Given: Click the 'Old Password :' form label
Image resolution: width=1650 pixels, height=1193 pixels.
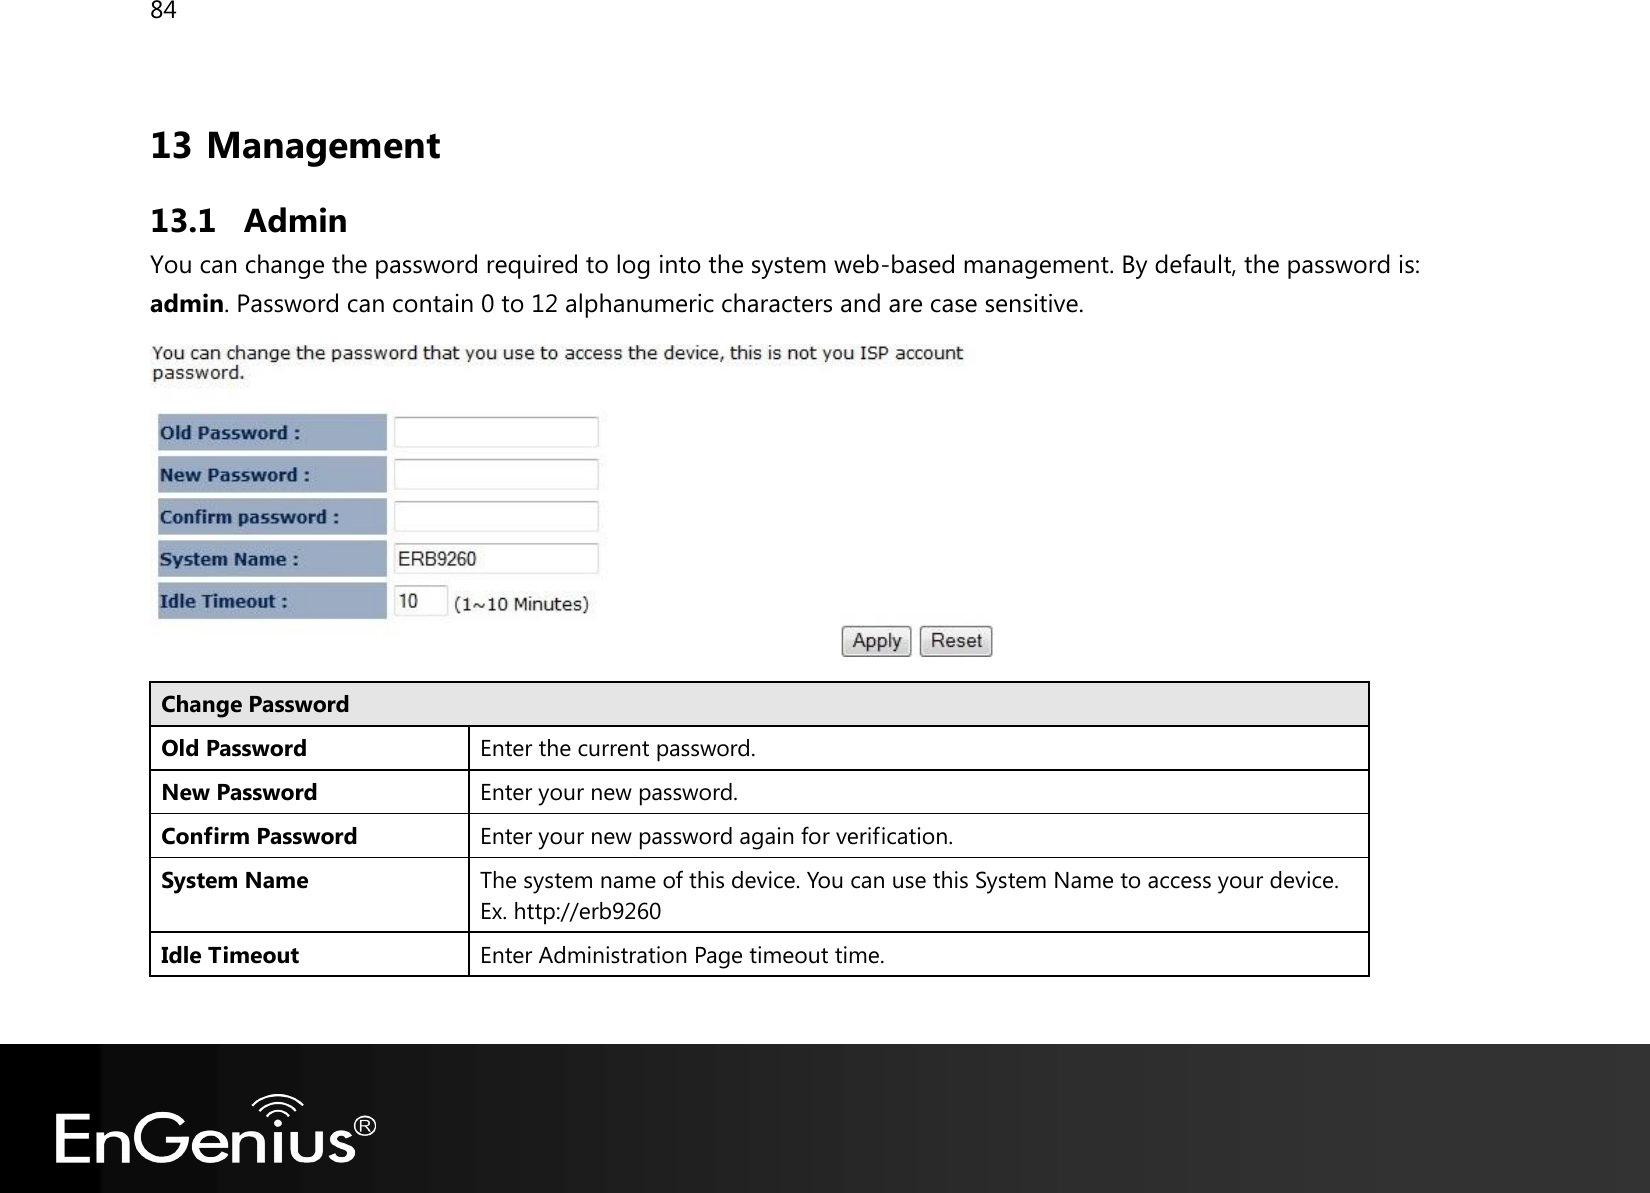Looking at the screenshot, I should [272, 433].
